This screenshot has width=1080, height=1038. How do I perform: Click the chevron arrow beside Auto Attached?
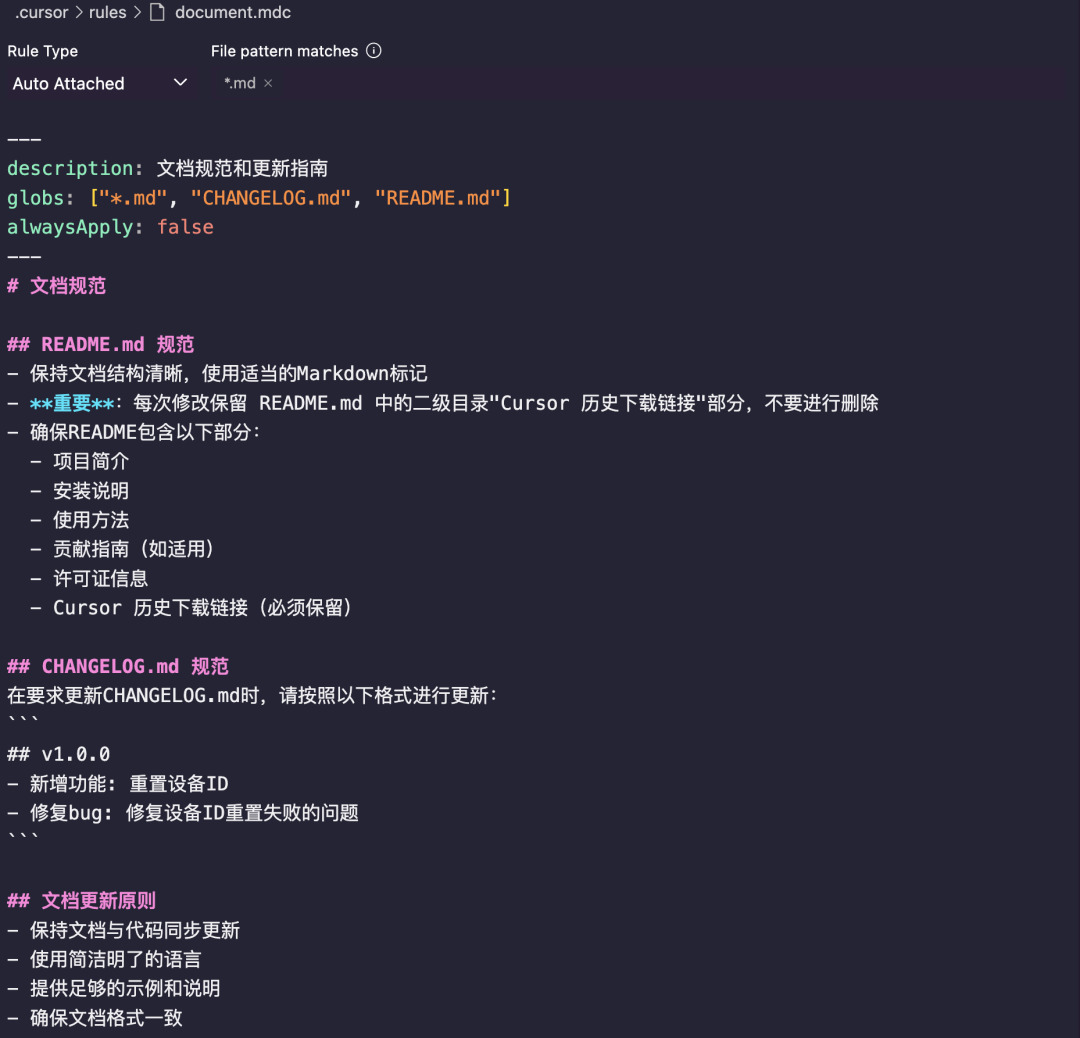(180, 83)
